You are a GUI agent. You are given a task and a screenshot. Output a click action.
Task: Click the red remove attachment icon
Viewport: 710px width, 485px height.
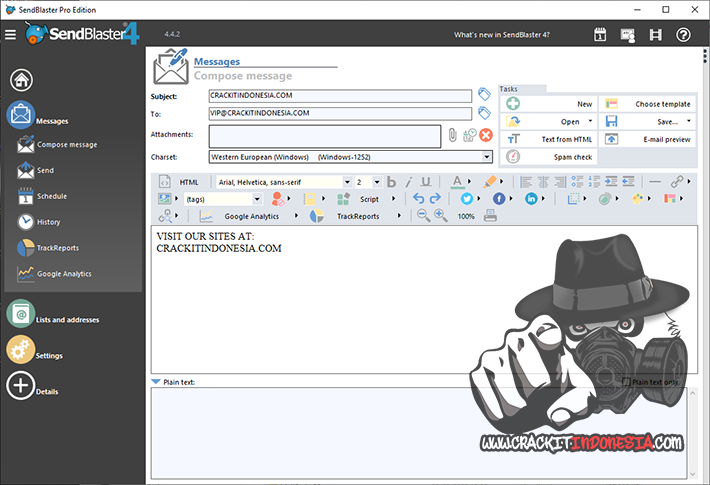(486, 135)
